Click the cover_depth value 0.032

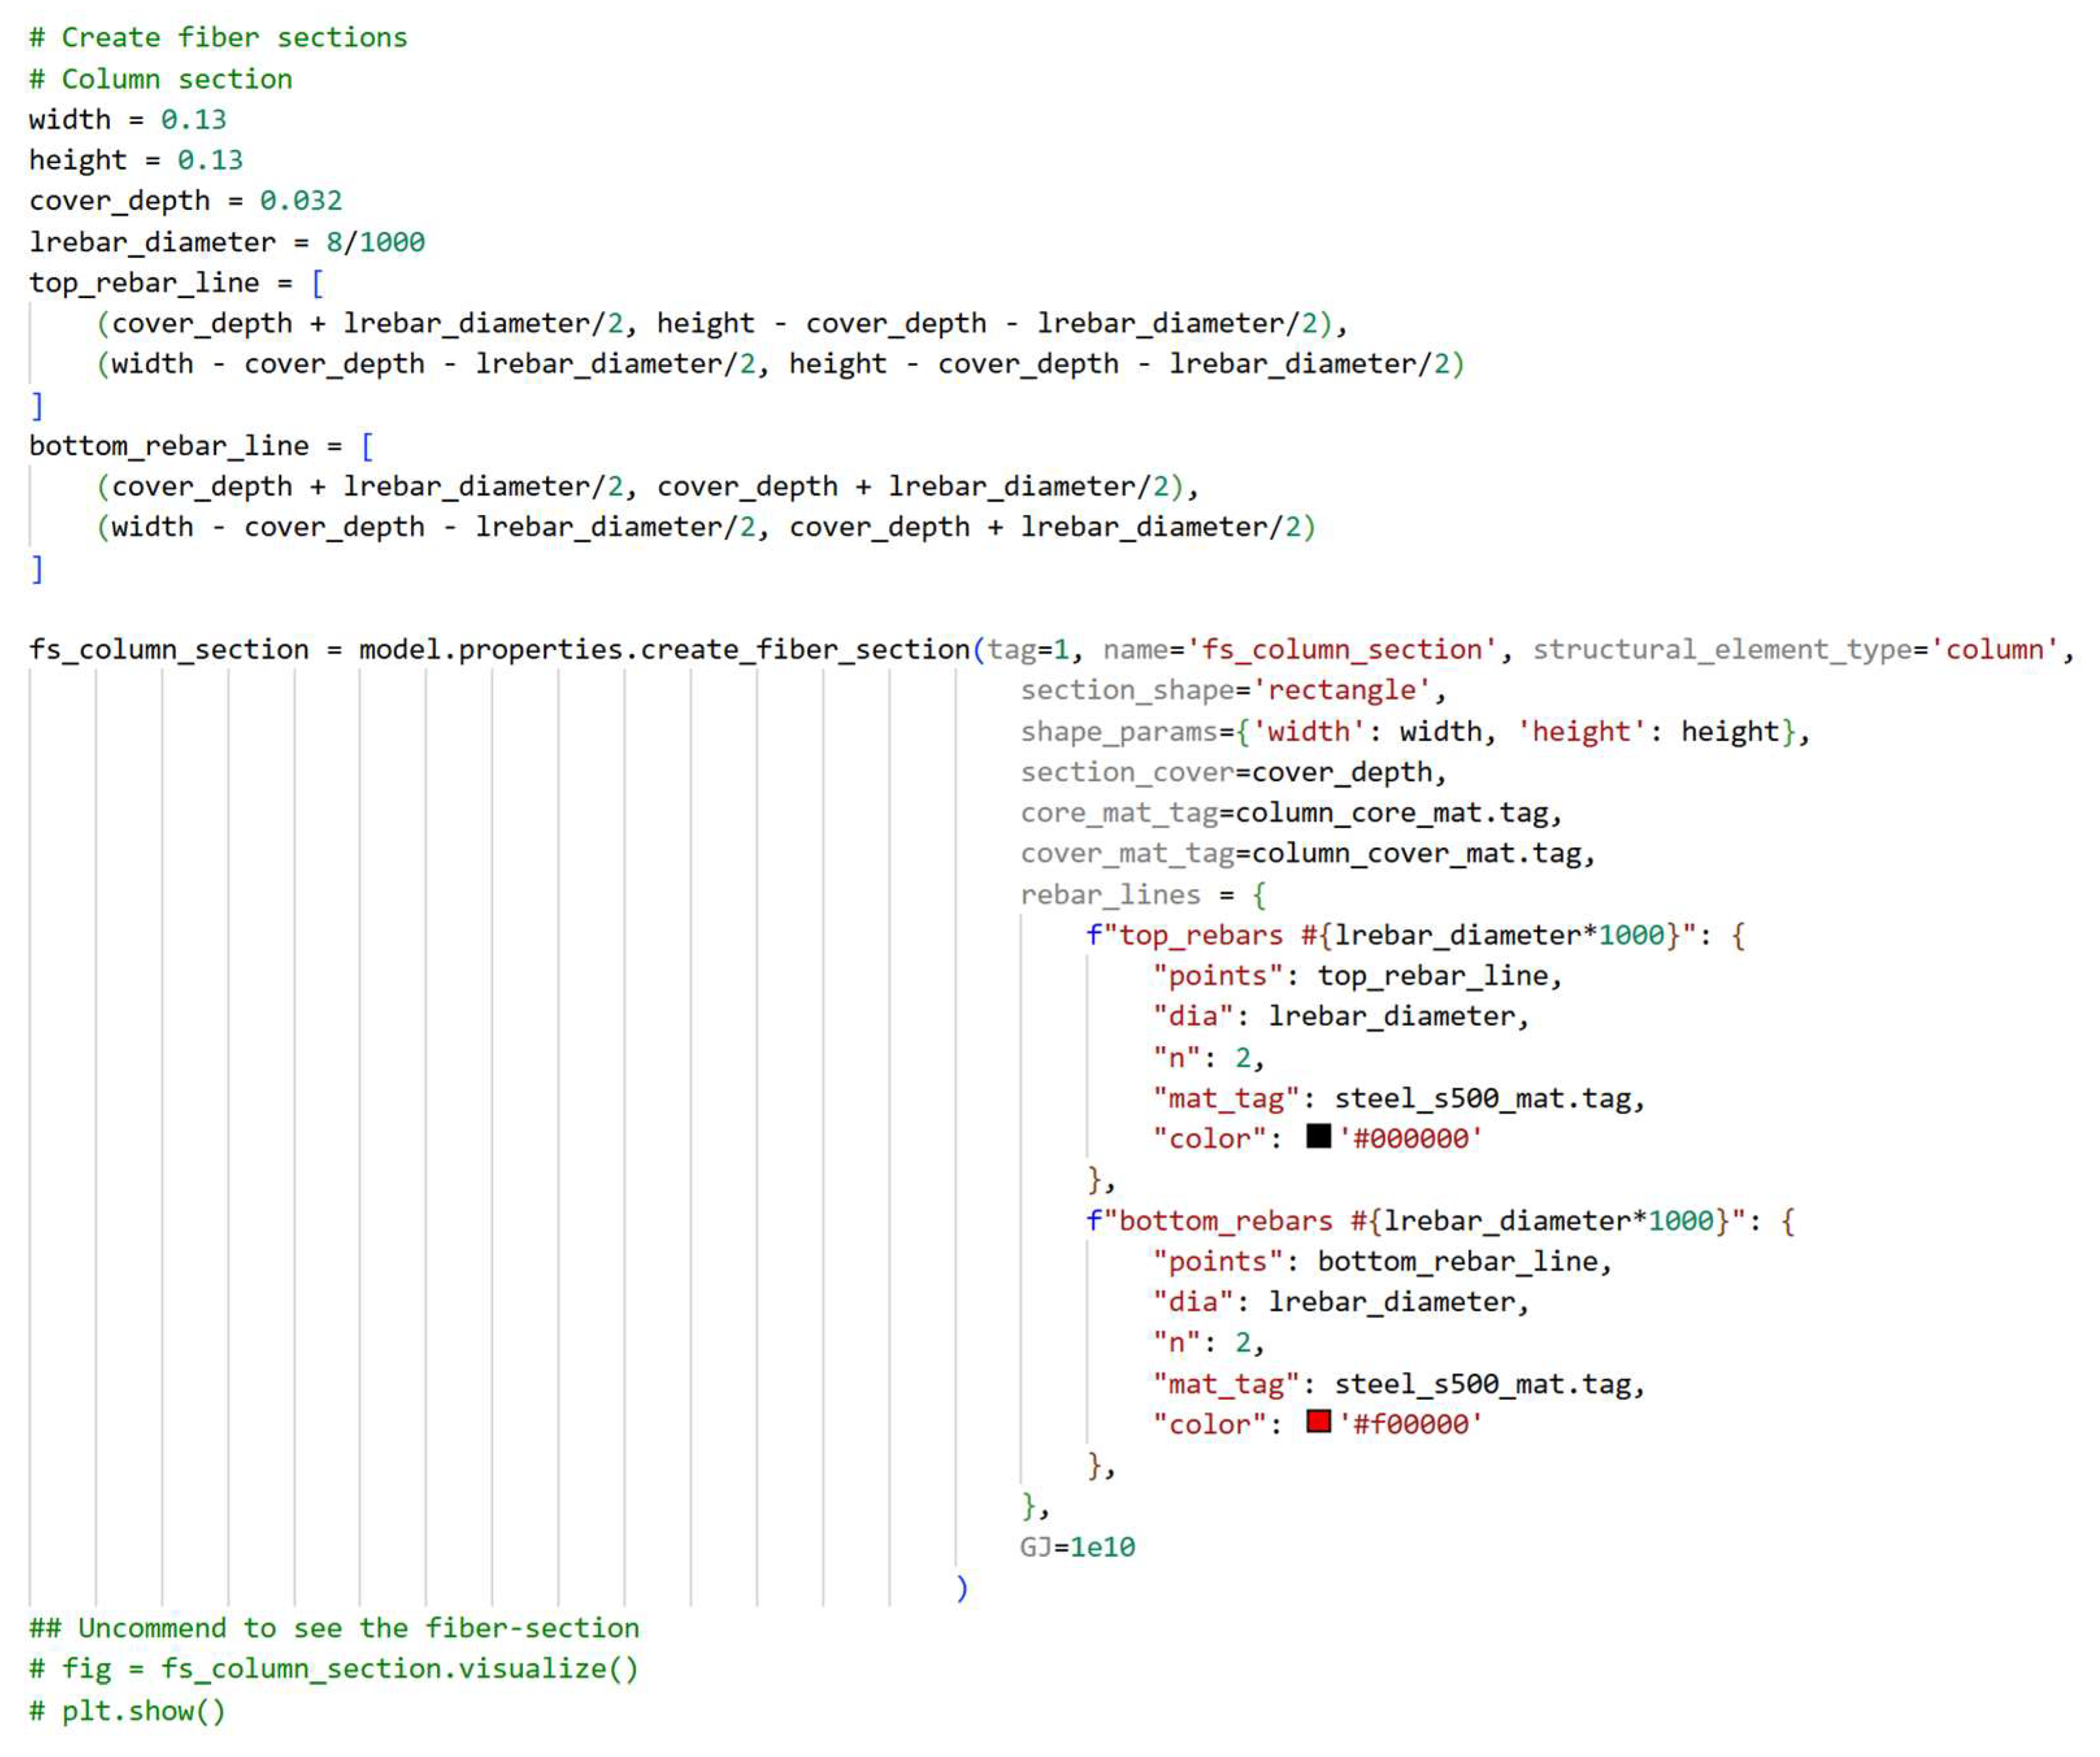click(x=300, y=201)
